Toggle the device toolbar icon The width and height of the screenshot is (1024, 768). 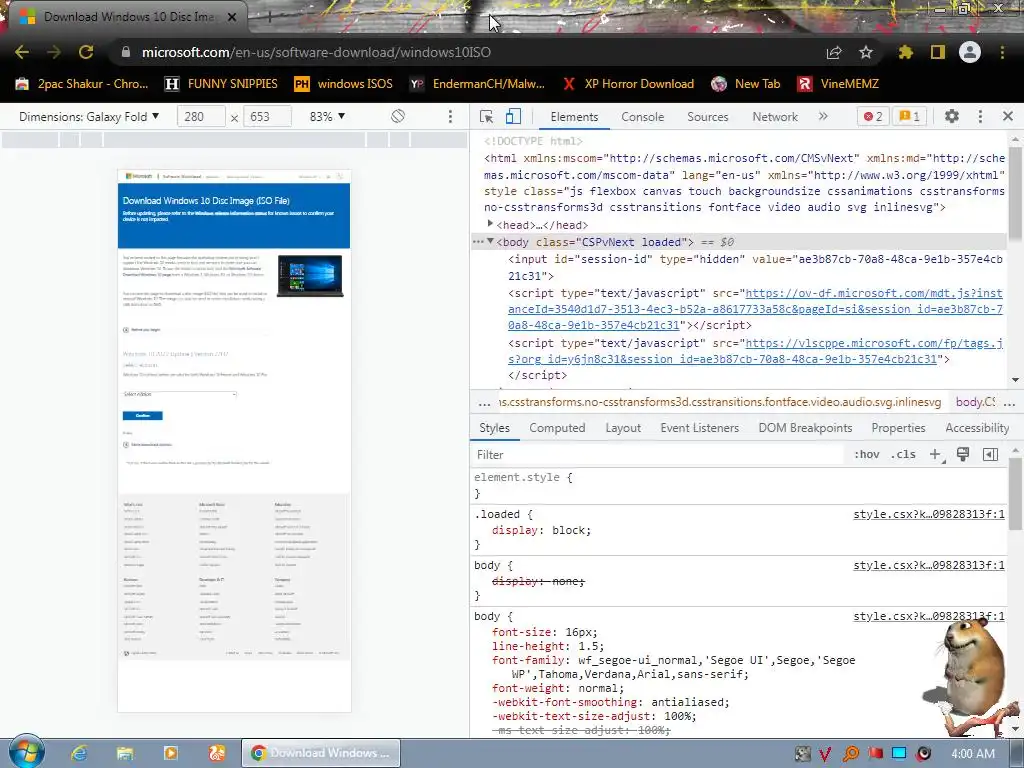513,116
